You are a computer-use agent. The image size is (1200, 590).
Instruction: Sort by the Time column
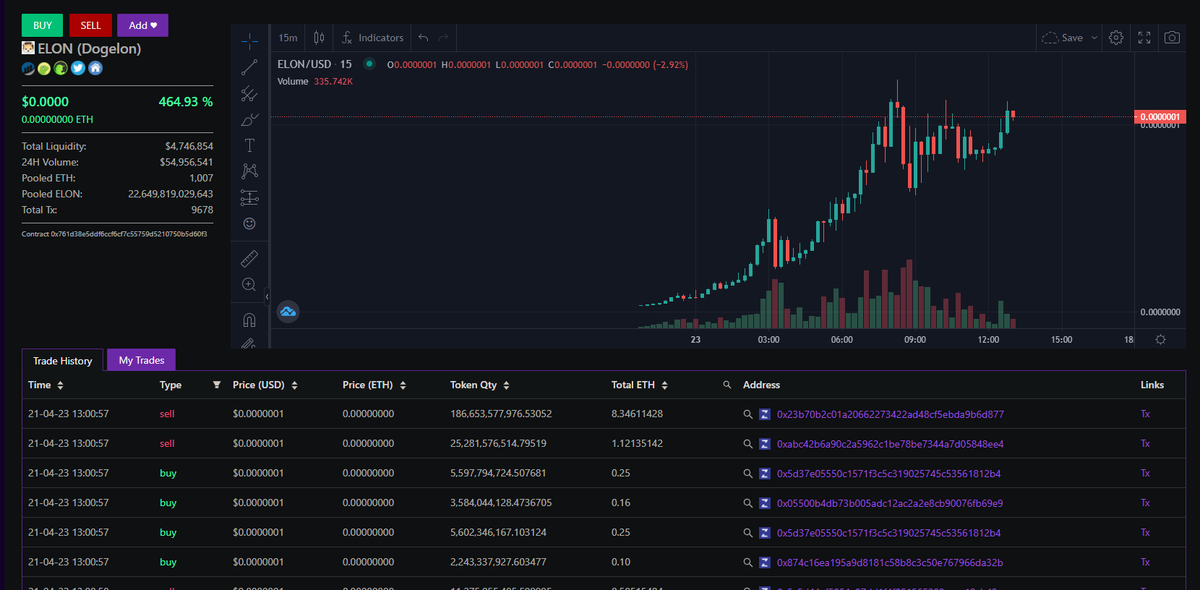[x=60, y=385]
